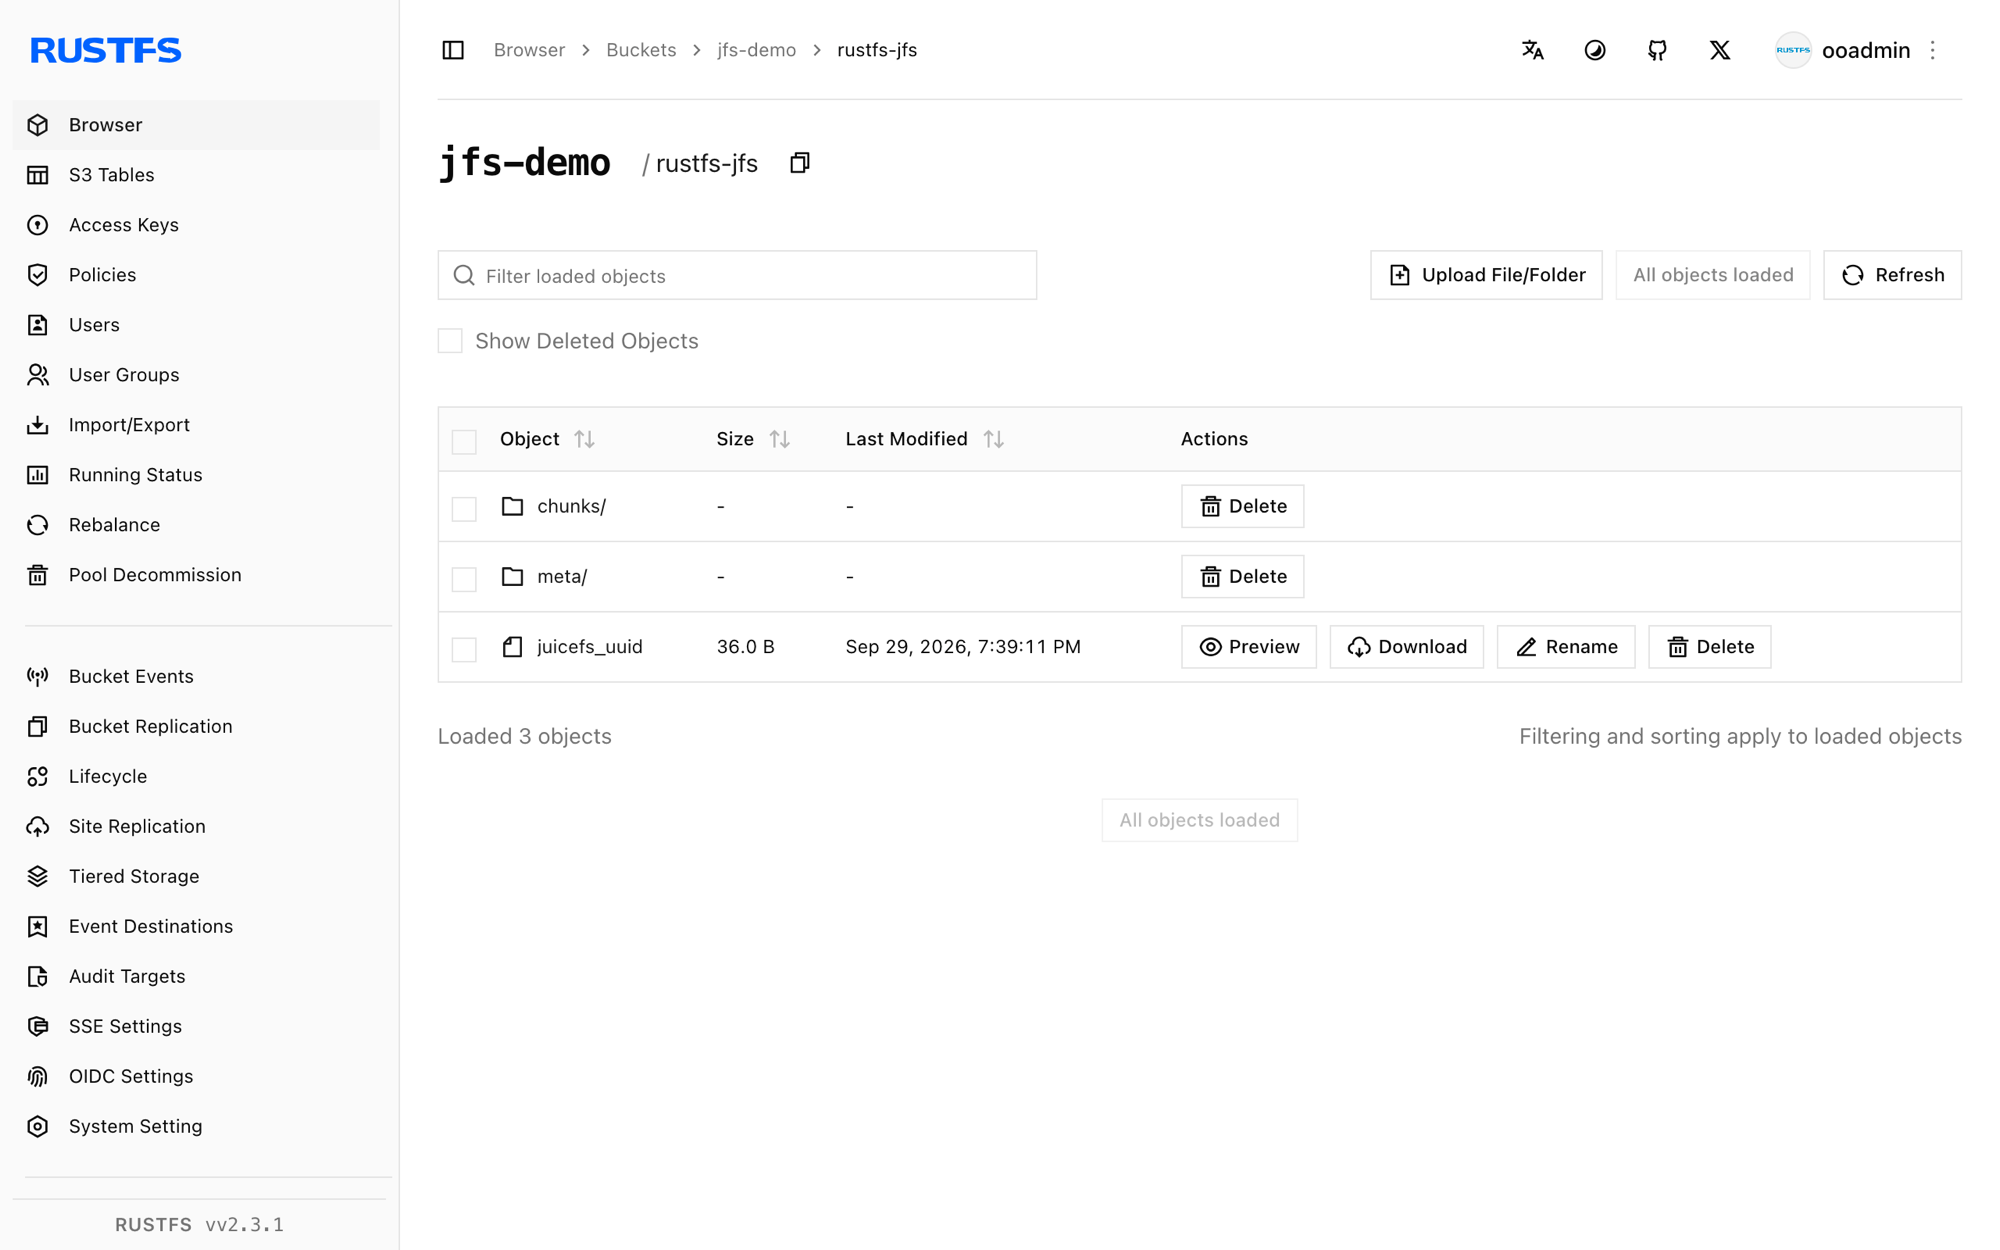Select the chunks/ row checkbox
2000x1250 pixels.
pyautogui.click(x=464, y=508)
